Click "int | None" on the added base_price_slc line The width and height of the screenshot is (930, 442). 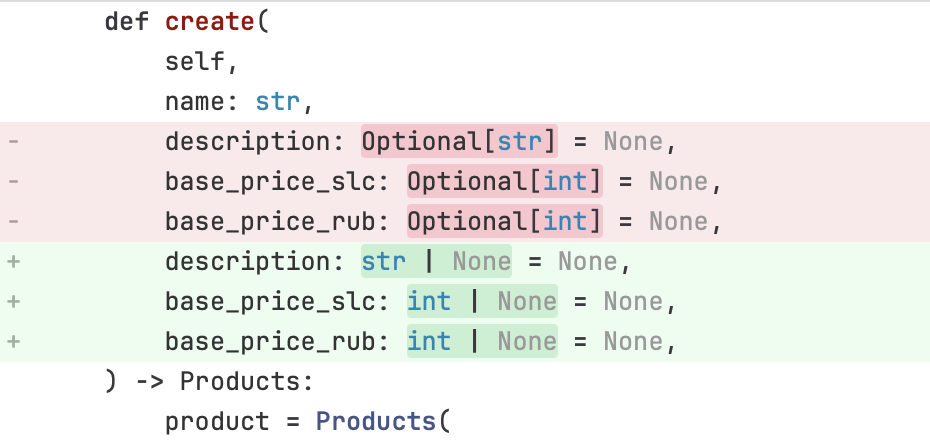tap(481, 302)
